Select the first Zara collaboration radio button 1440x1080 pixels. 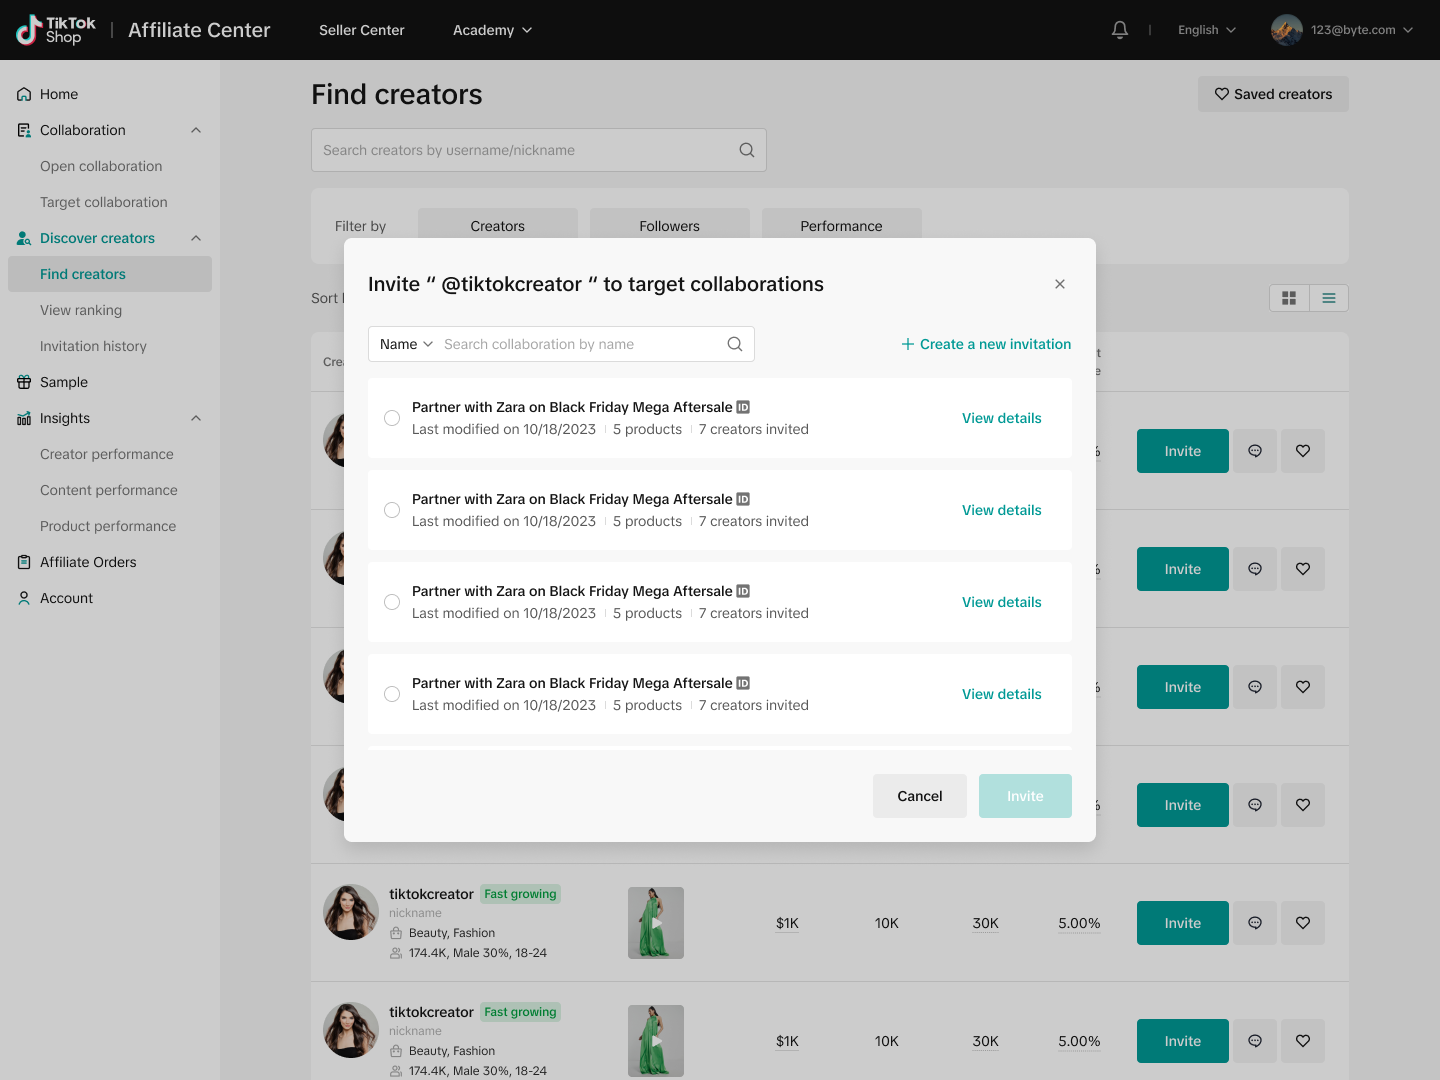click(392, 418)
